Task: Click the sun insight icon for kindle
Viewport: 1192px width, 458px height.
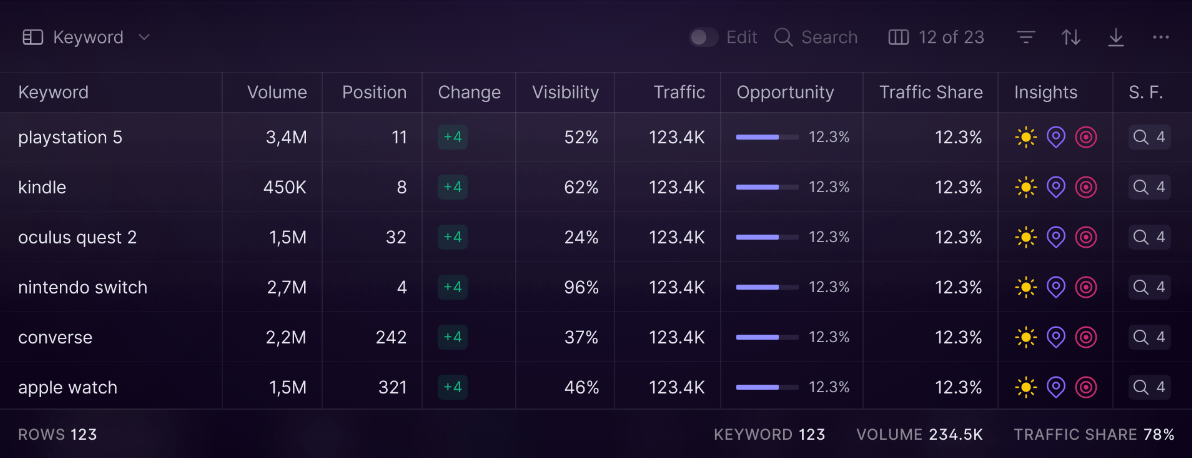Action: [x=1026, y=187]
